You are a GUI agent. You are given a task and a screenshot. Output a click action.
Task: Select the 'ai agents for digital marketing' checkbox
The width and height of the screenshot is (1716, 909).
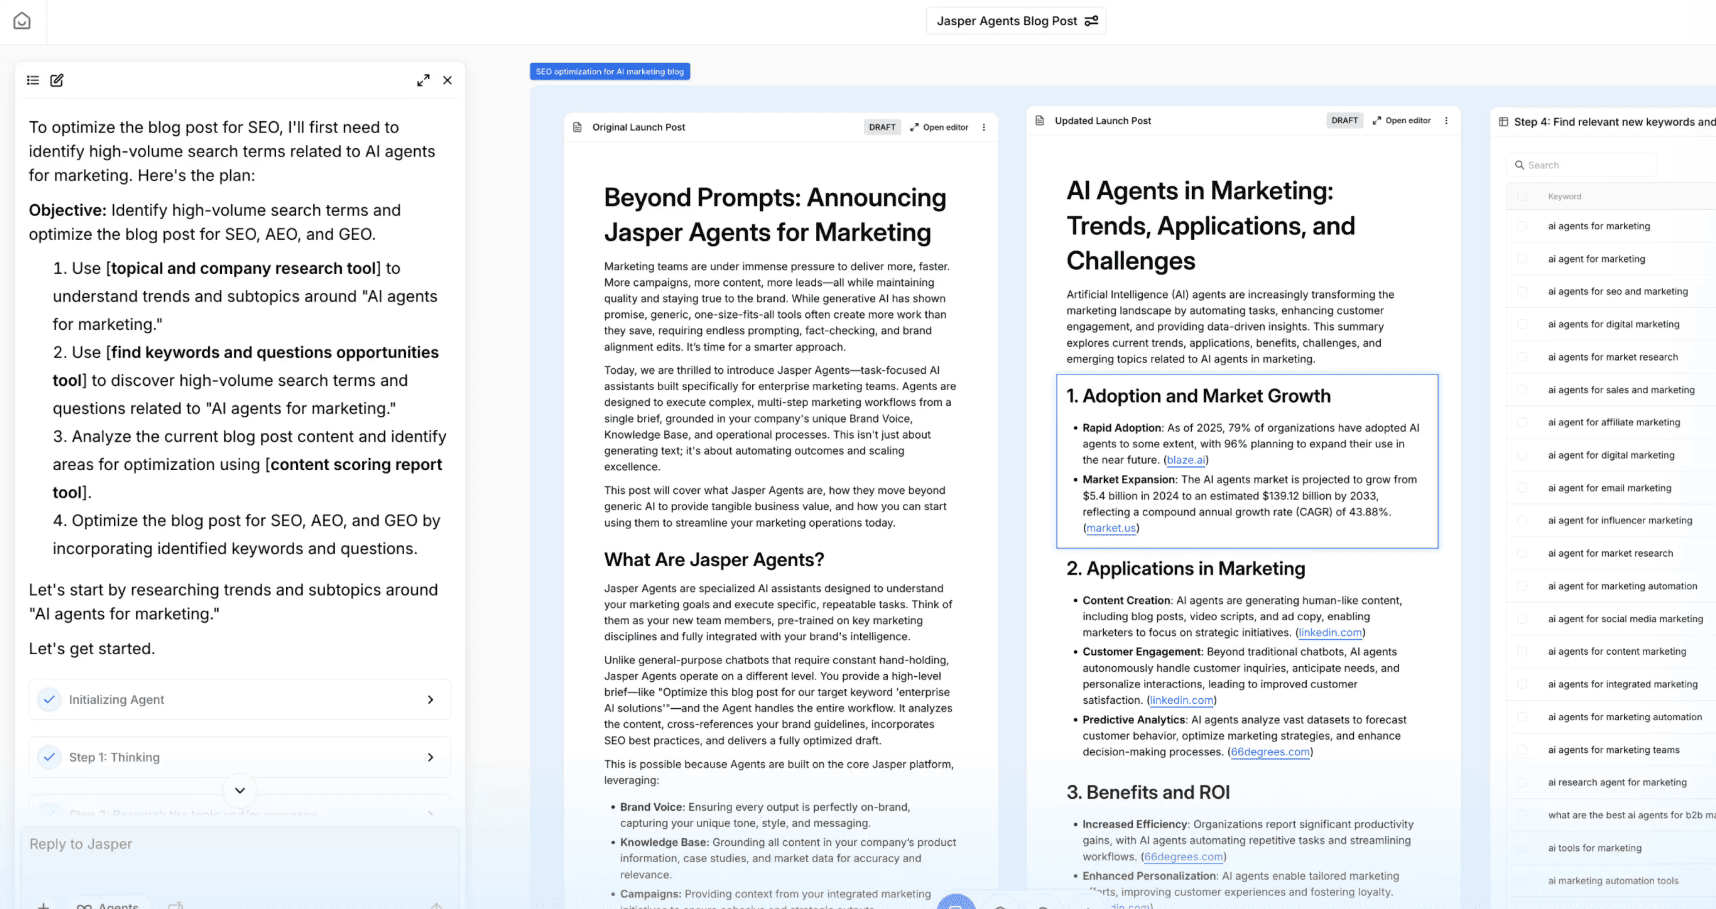pyautogui.click(x=1522, y=324)
